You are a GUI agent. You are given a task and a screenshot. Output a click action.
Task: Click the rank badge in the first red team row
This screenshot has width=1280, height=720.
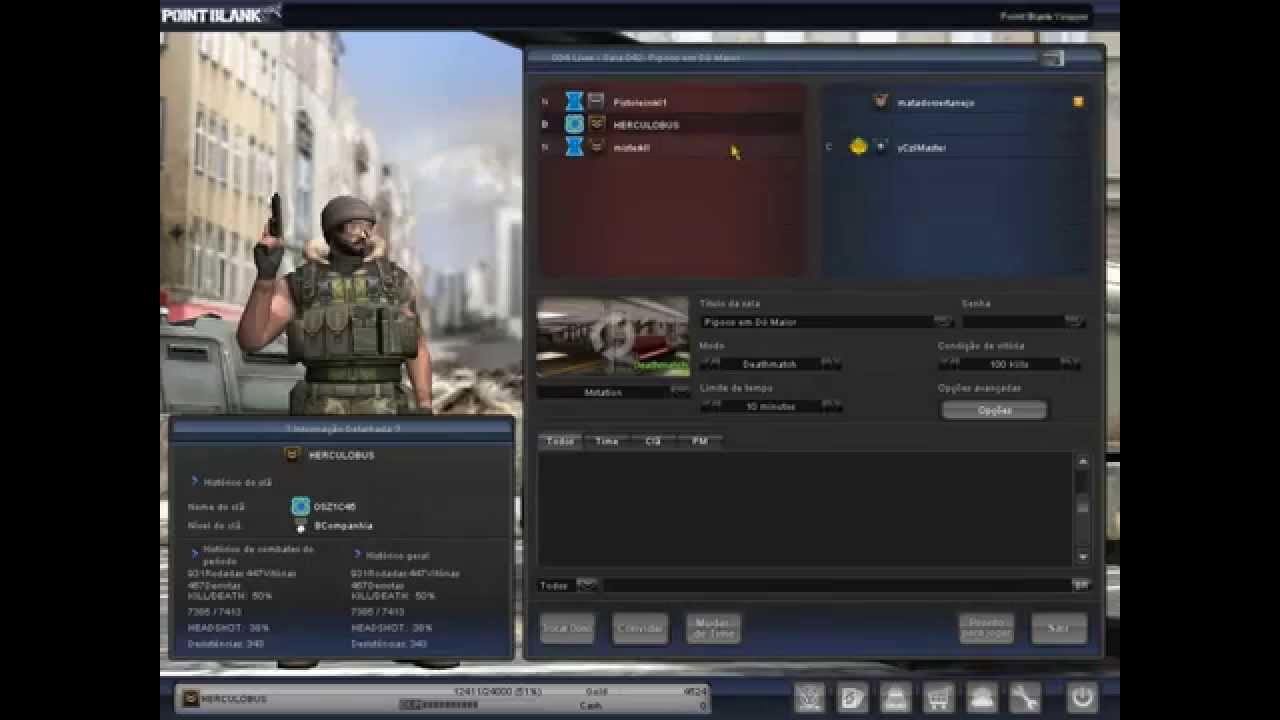[596, 101]
